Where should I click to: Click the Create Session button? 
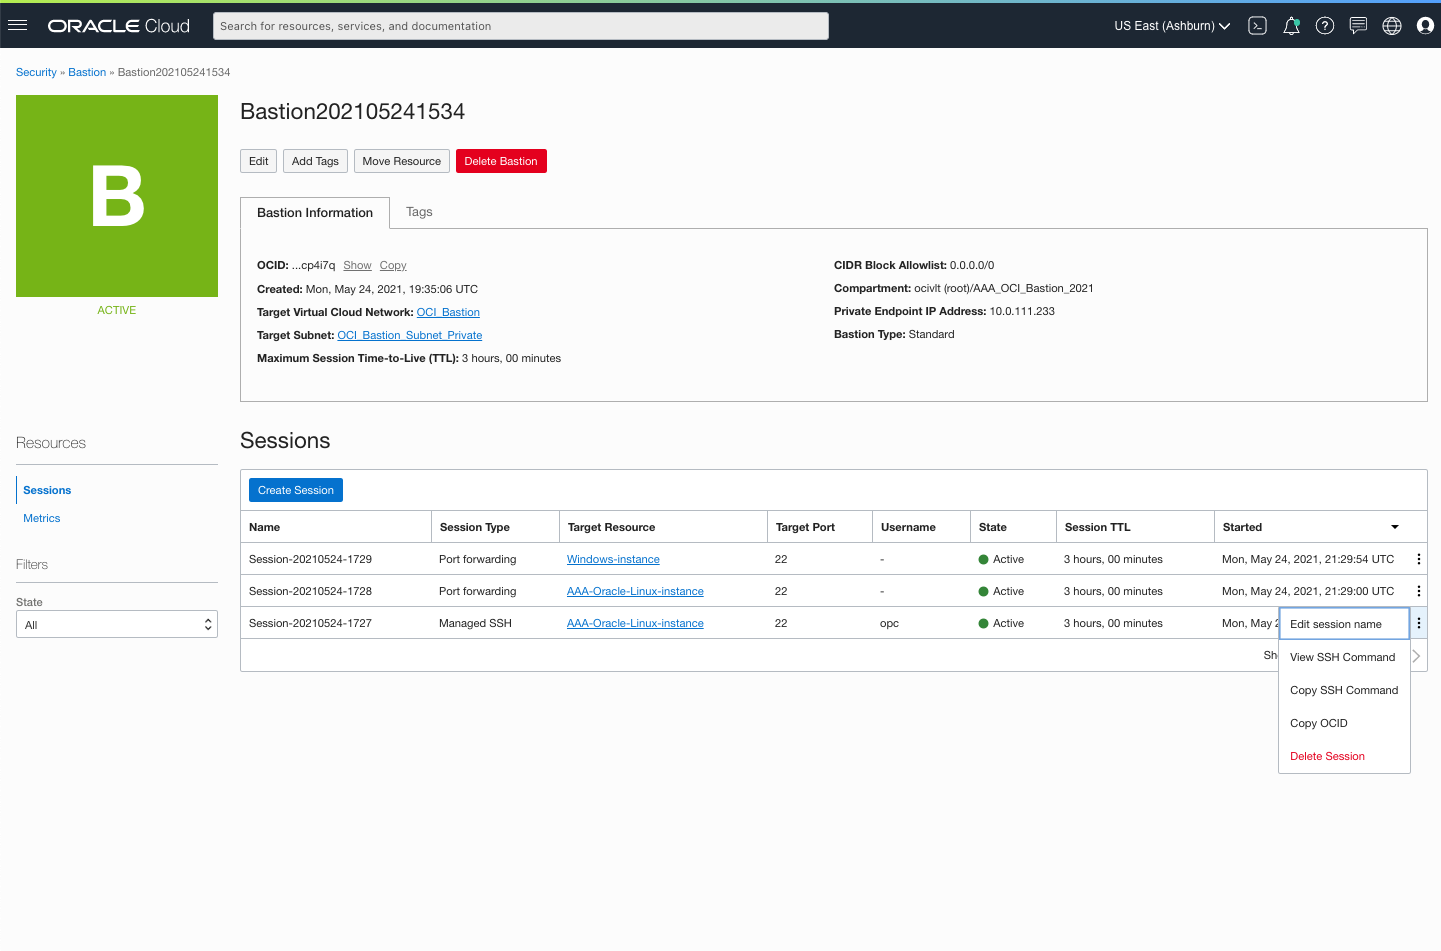296,490
